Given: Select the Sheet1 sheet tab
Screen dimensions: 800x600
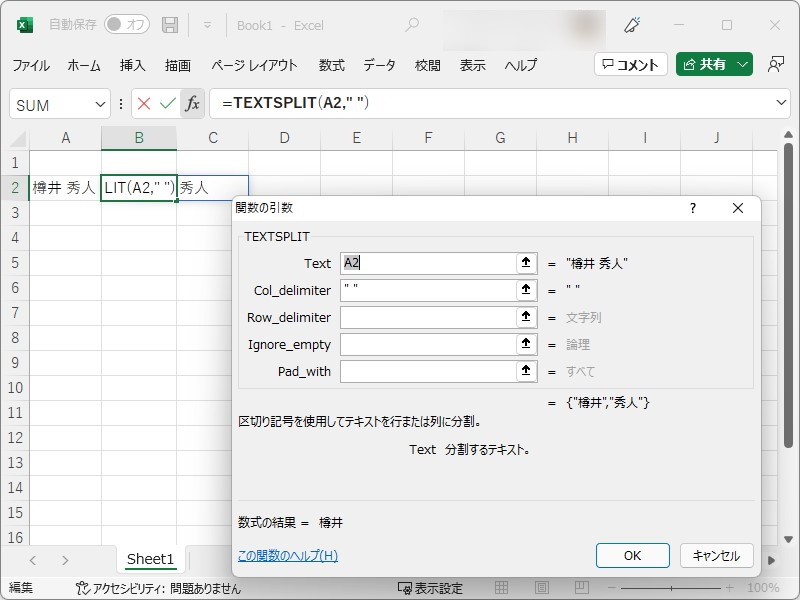Looking at the screenshot, I should click(x=150, y=560).
